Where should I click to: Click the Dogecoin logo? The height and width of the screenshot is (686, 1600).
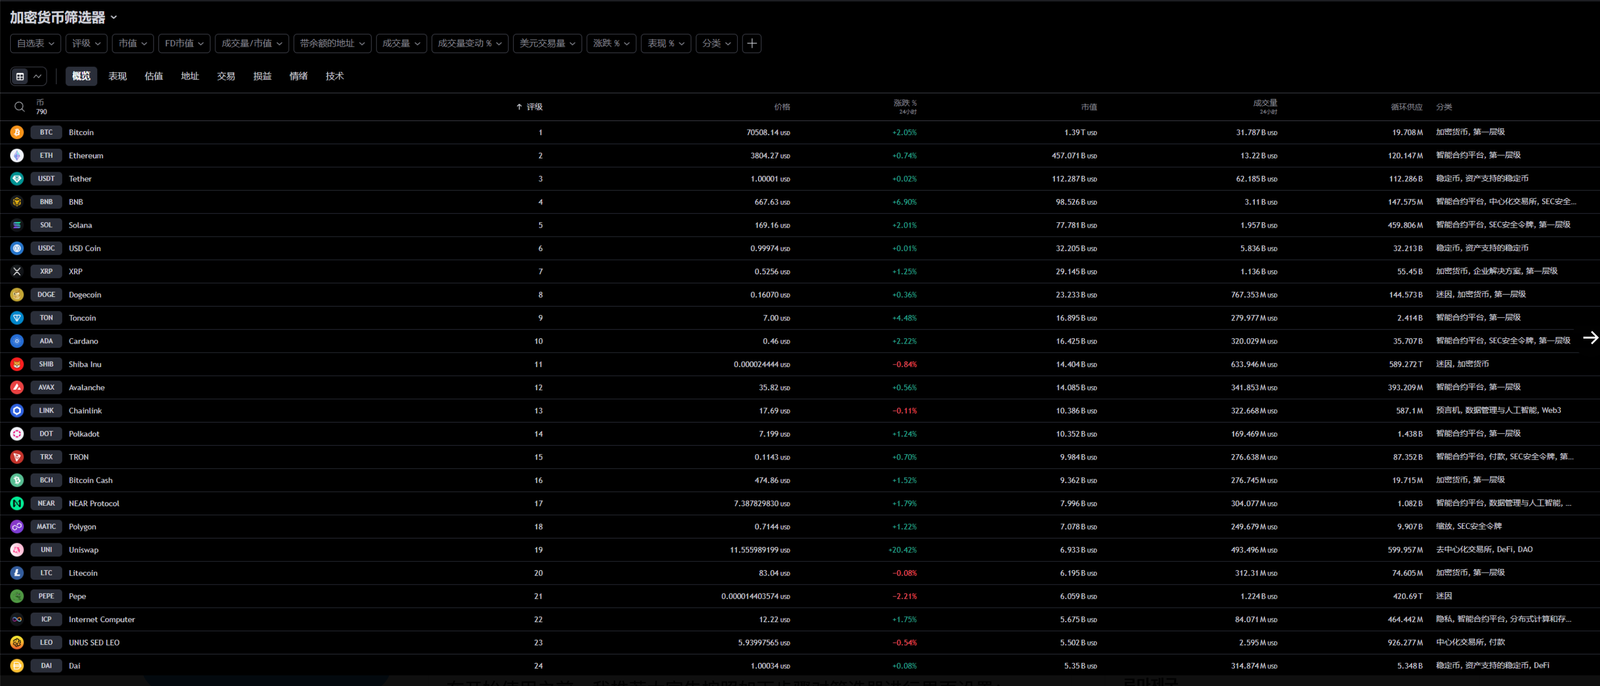17,295
